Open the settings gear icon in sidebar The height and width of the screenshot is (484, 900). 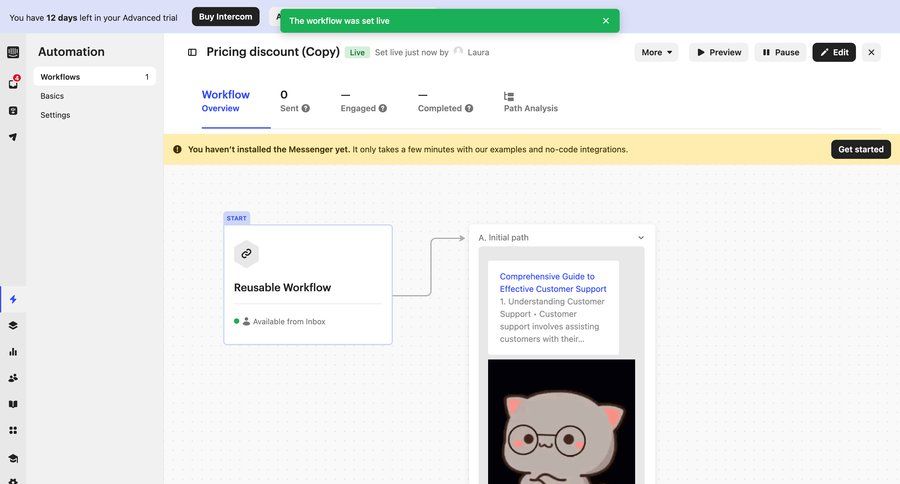click(x=13, y=481)
